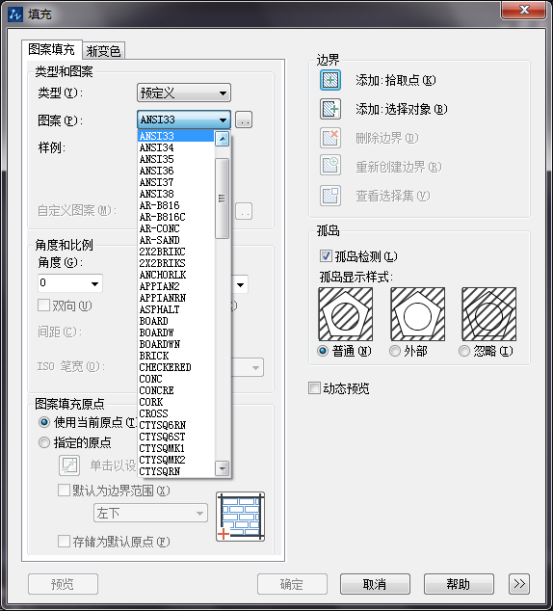Click the Remove Boundaries (删除边界) icon
554x612 pixels.
(x=330, y=138)
